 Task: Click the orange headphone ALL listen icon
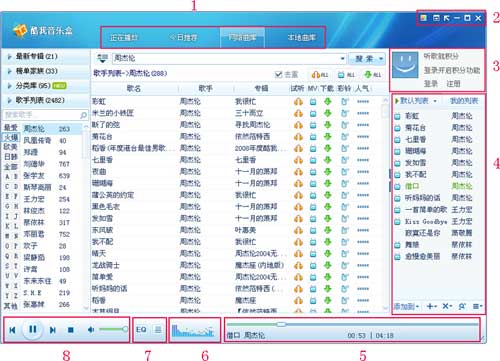coord(320,75)
